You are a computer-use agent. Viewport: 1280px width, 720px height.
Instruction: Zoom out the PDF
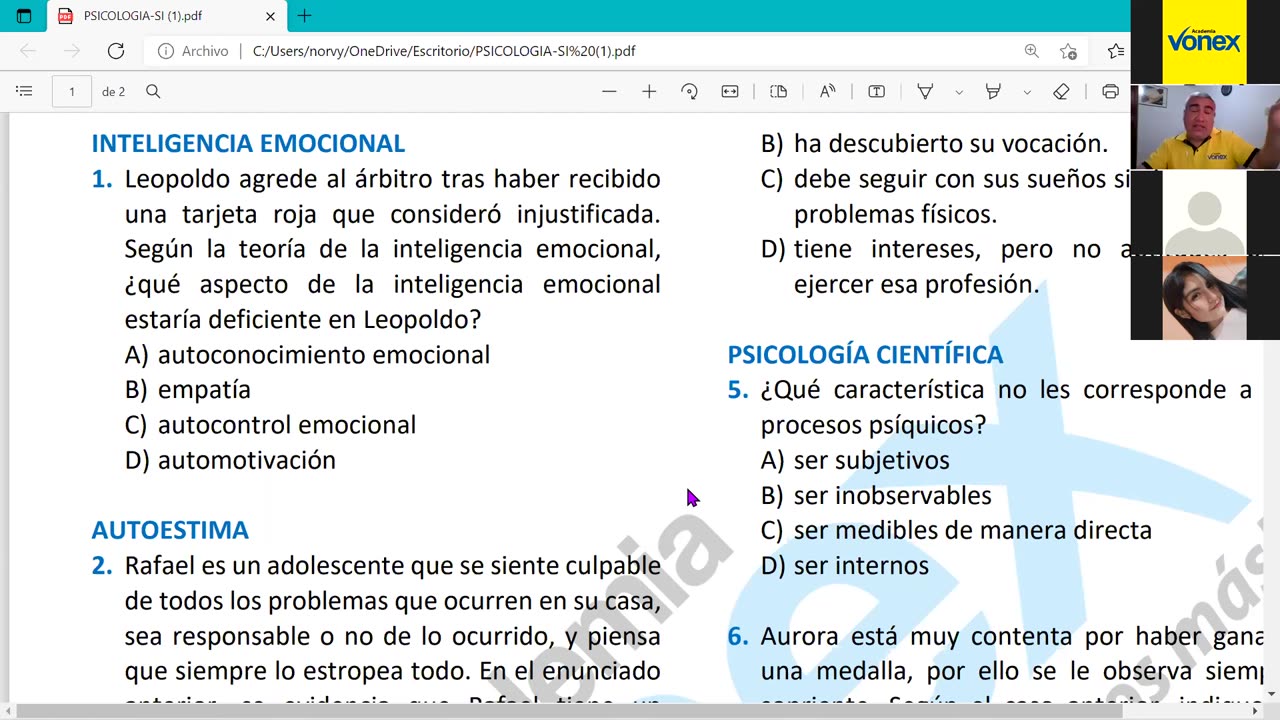click(609, 91)
